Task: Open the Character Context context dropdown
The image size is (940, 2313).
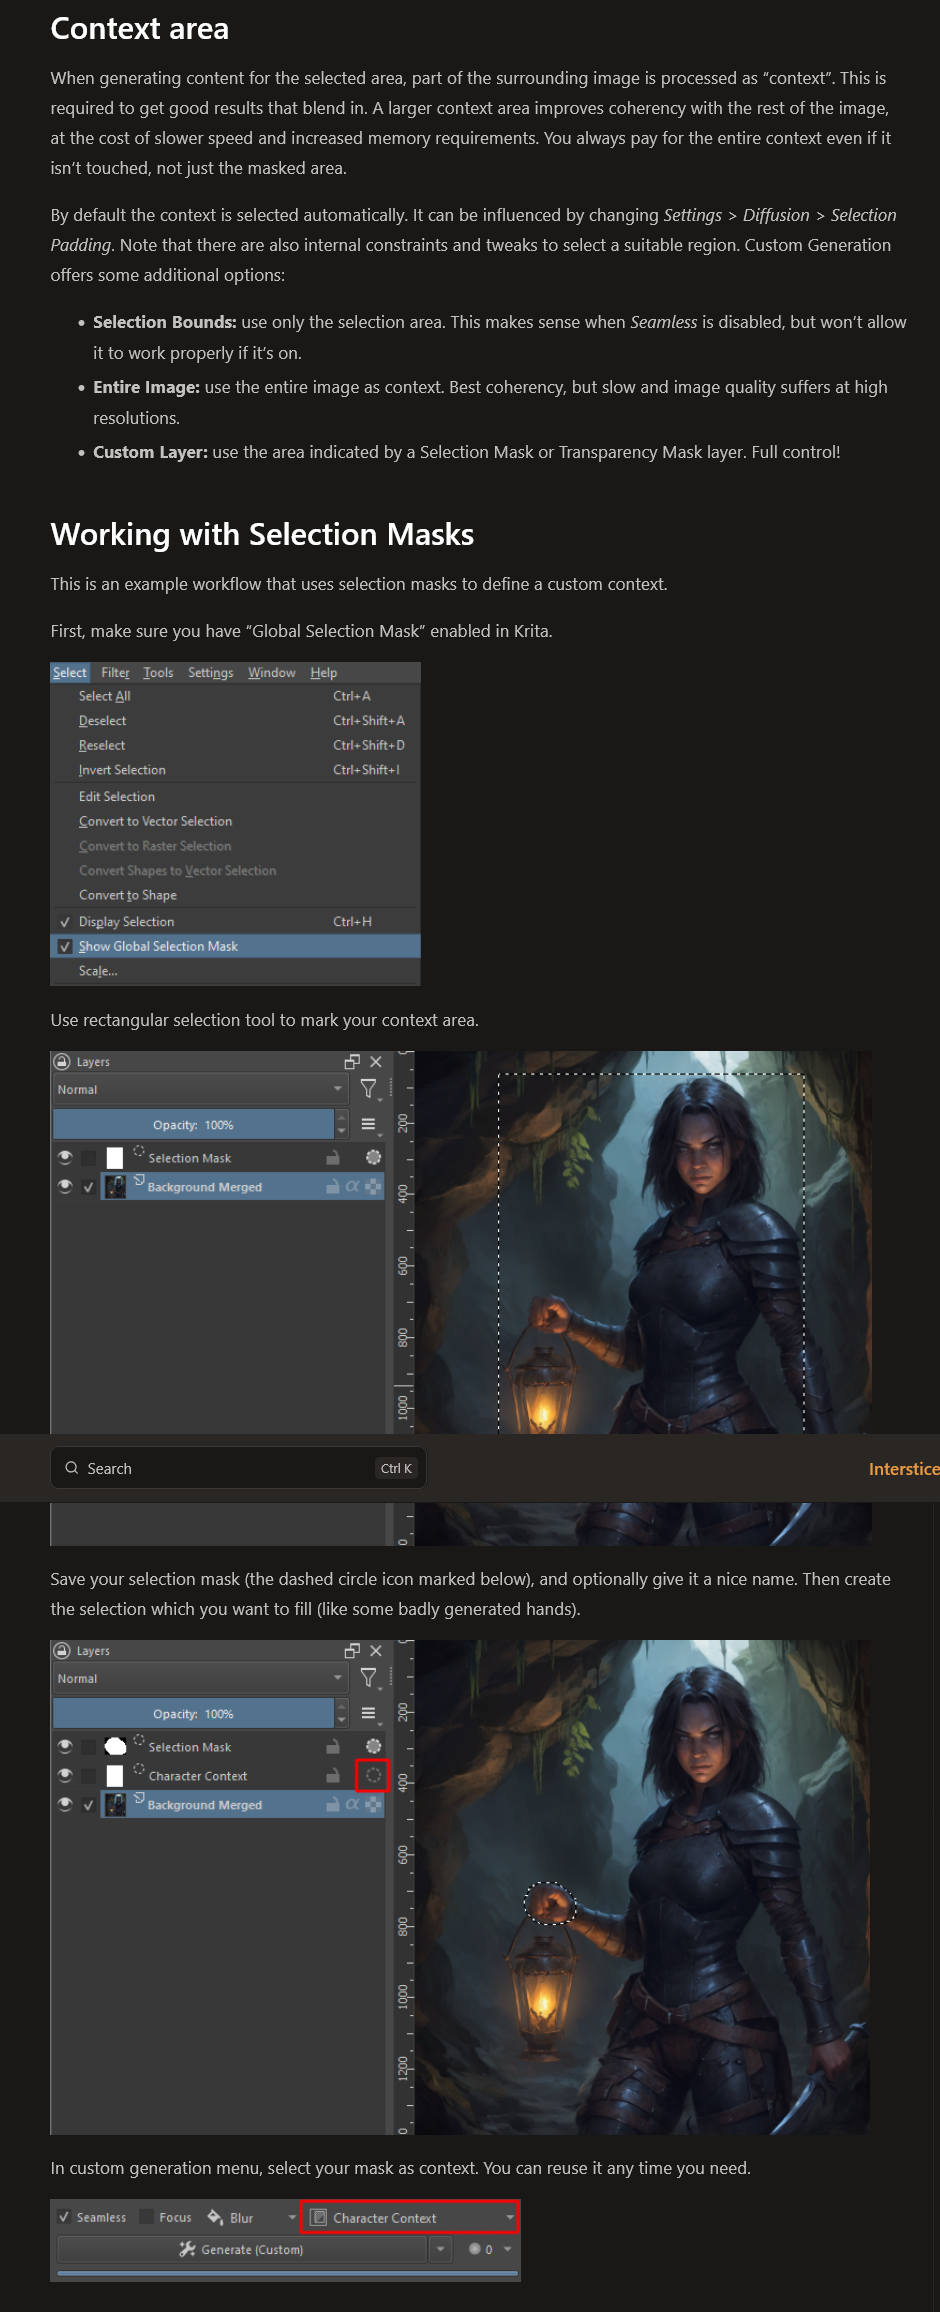Action: (410, 2218)
